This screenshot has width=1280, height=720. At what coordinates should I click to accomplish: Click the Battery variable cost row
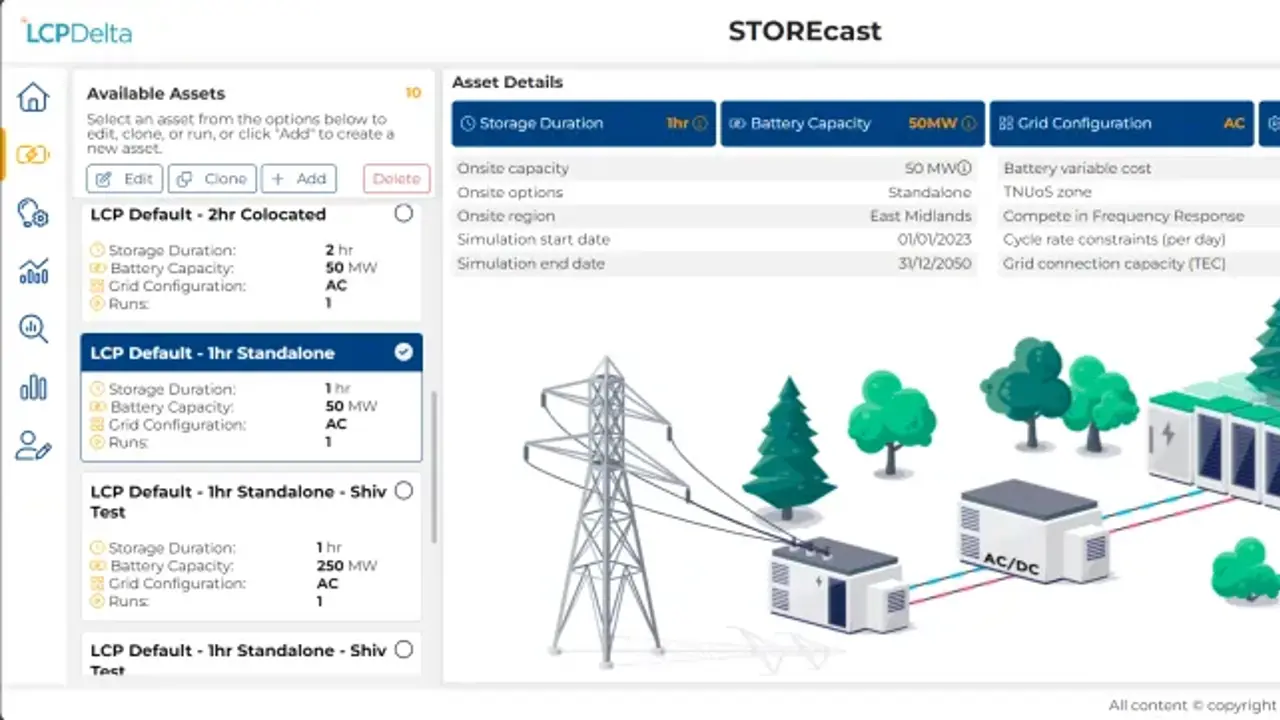(x=1139, y=168)
